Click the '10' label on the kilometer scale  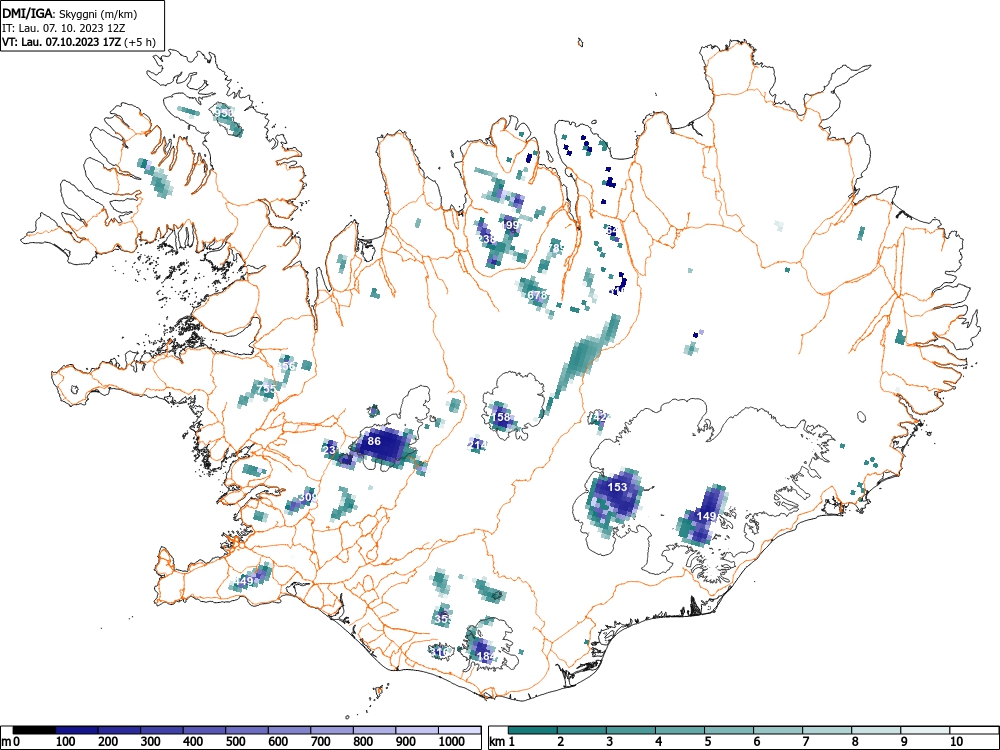956,742
